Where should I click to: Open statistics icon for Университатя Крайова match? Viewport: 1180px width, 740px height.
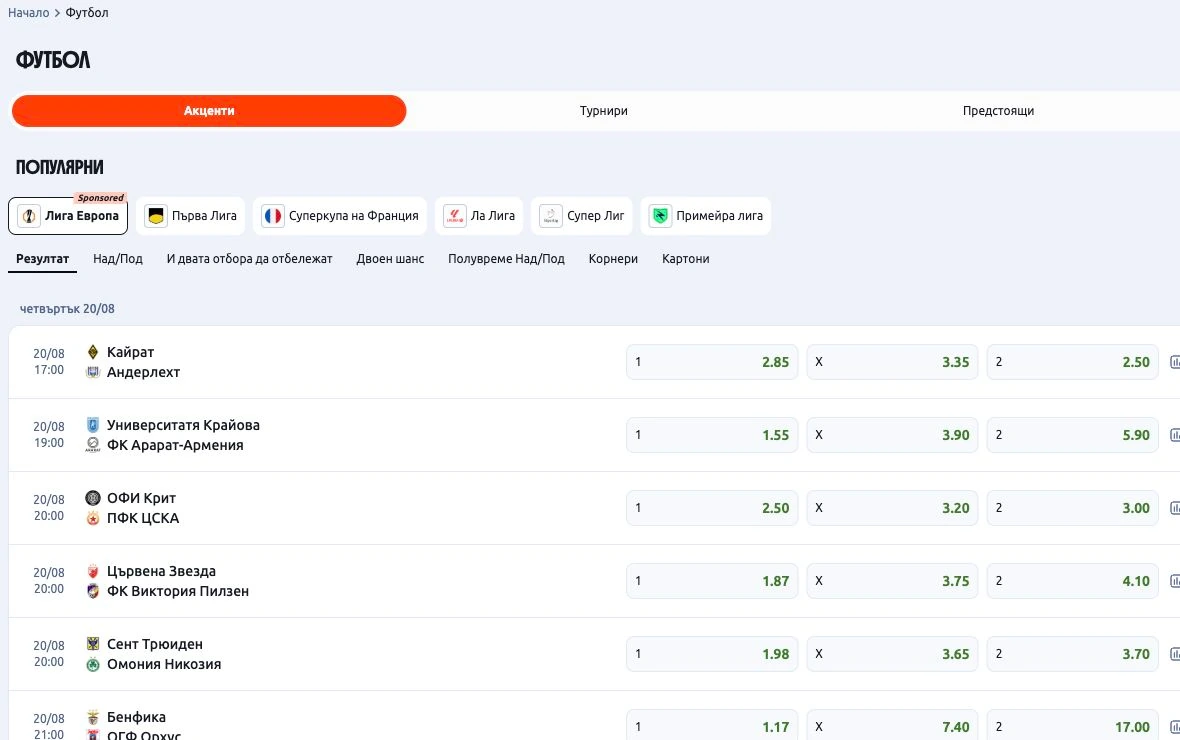pos(1175,435)
